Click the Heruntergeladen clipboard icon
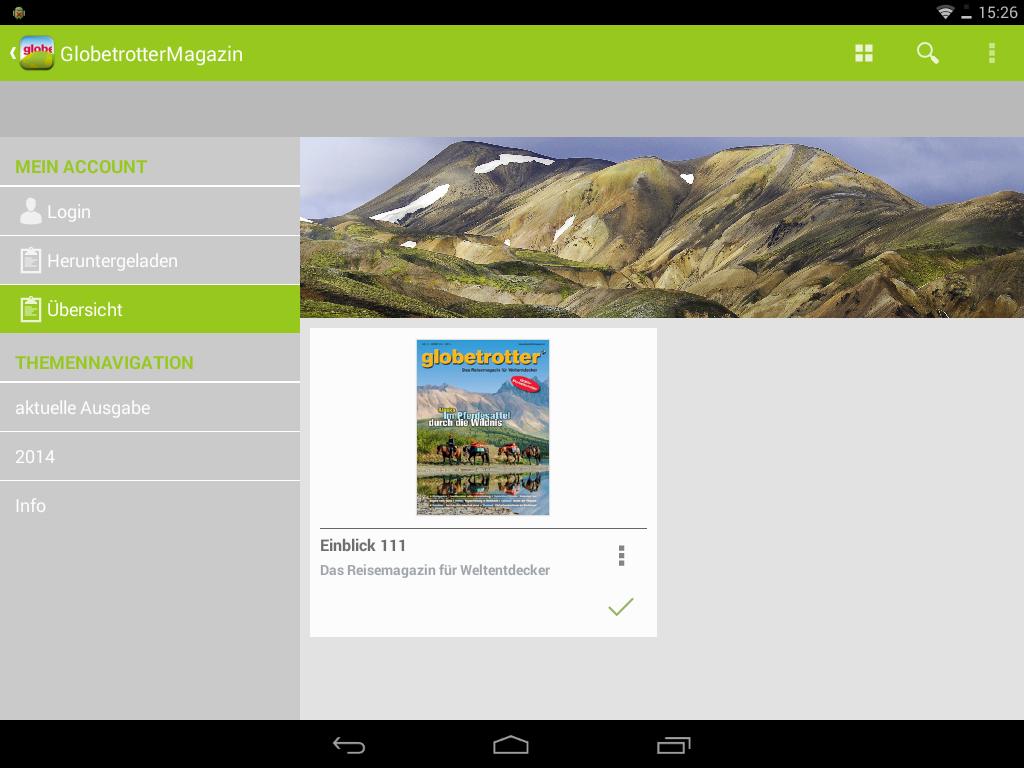Image resolution: width=1024 pixels, height=768 pixels. tap(31, 260)
